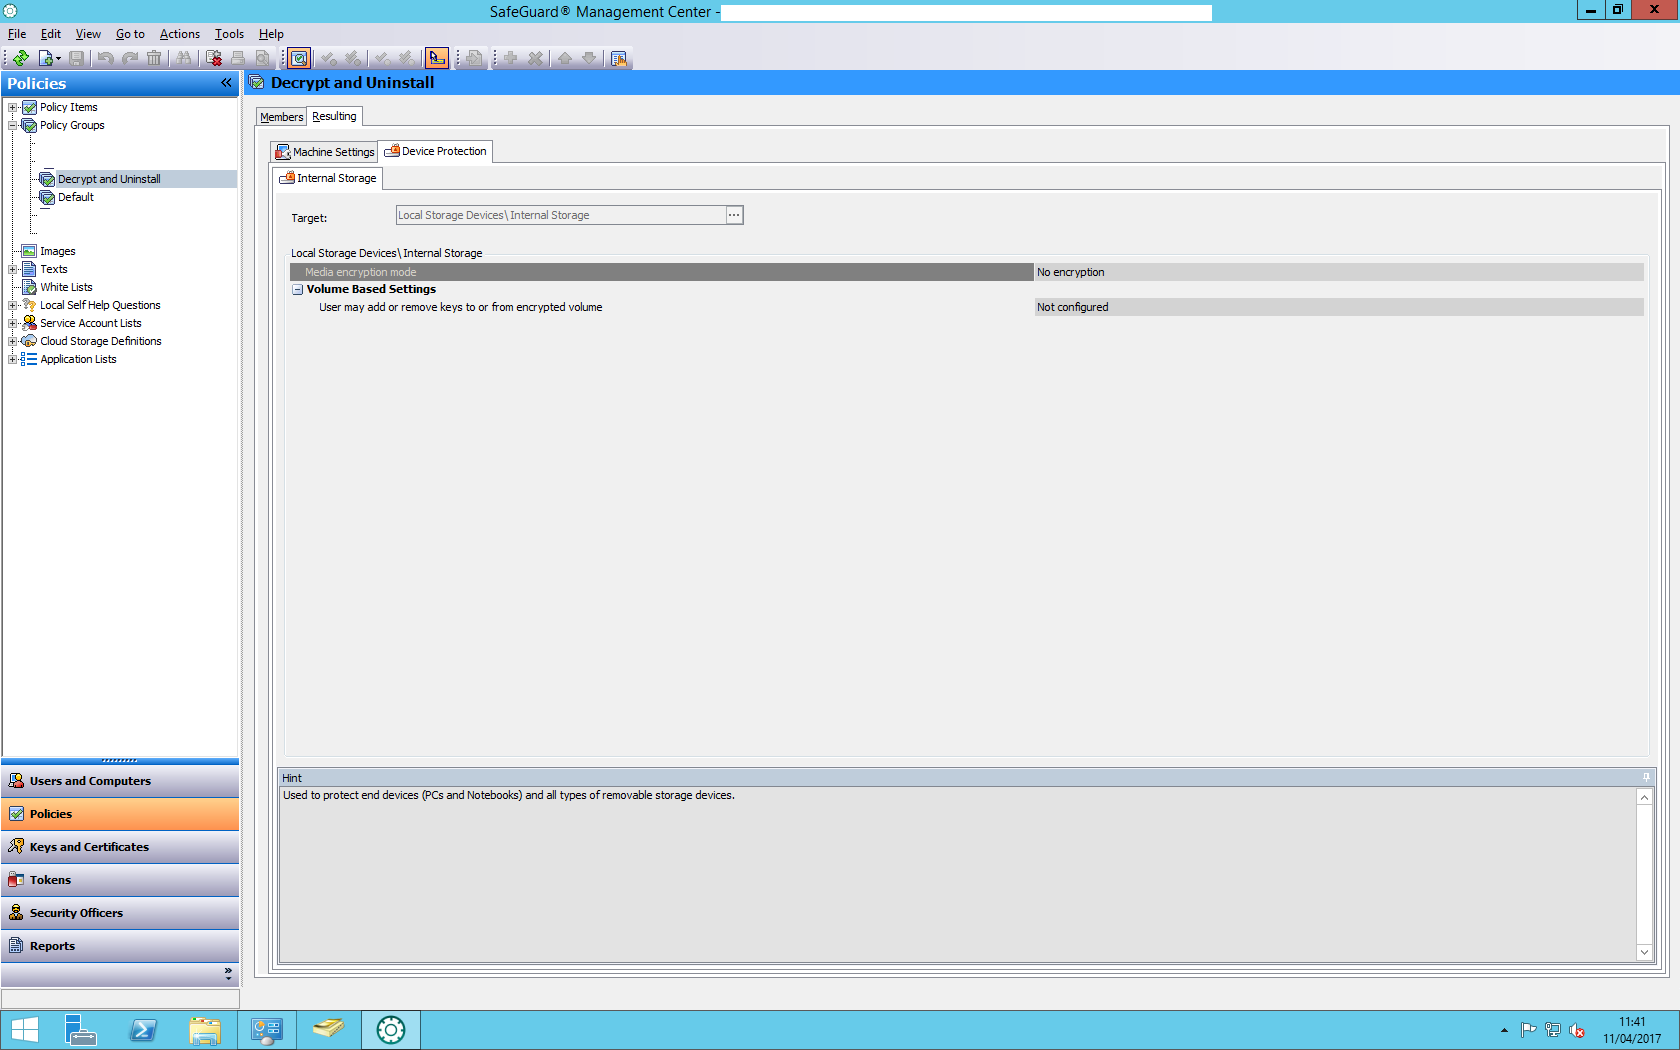Expand the Texts tree node
Screen dimensions: 1680x1050
point(13,269)
